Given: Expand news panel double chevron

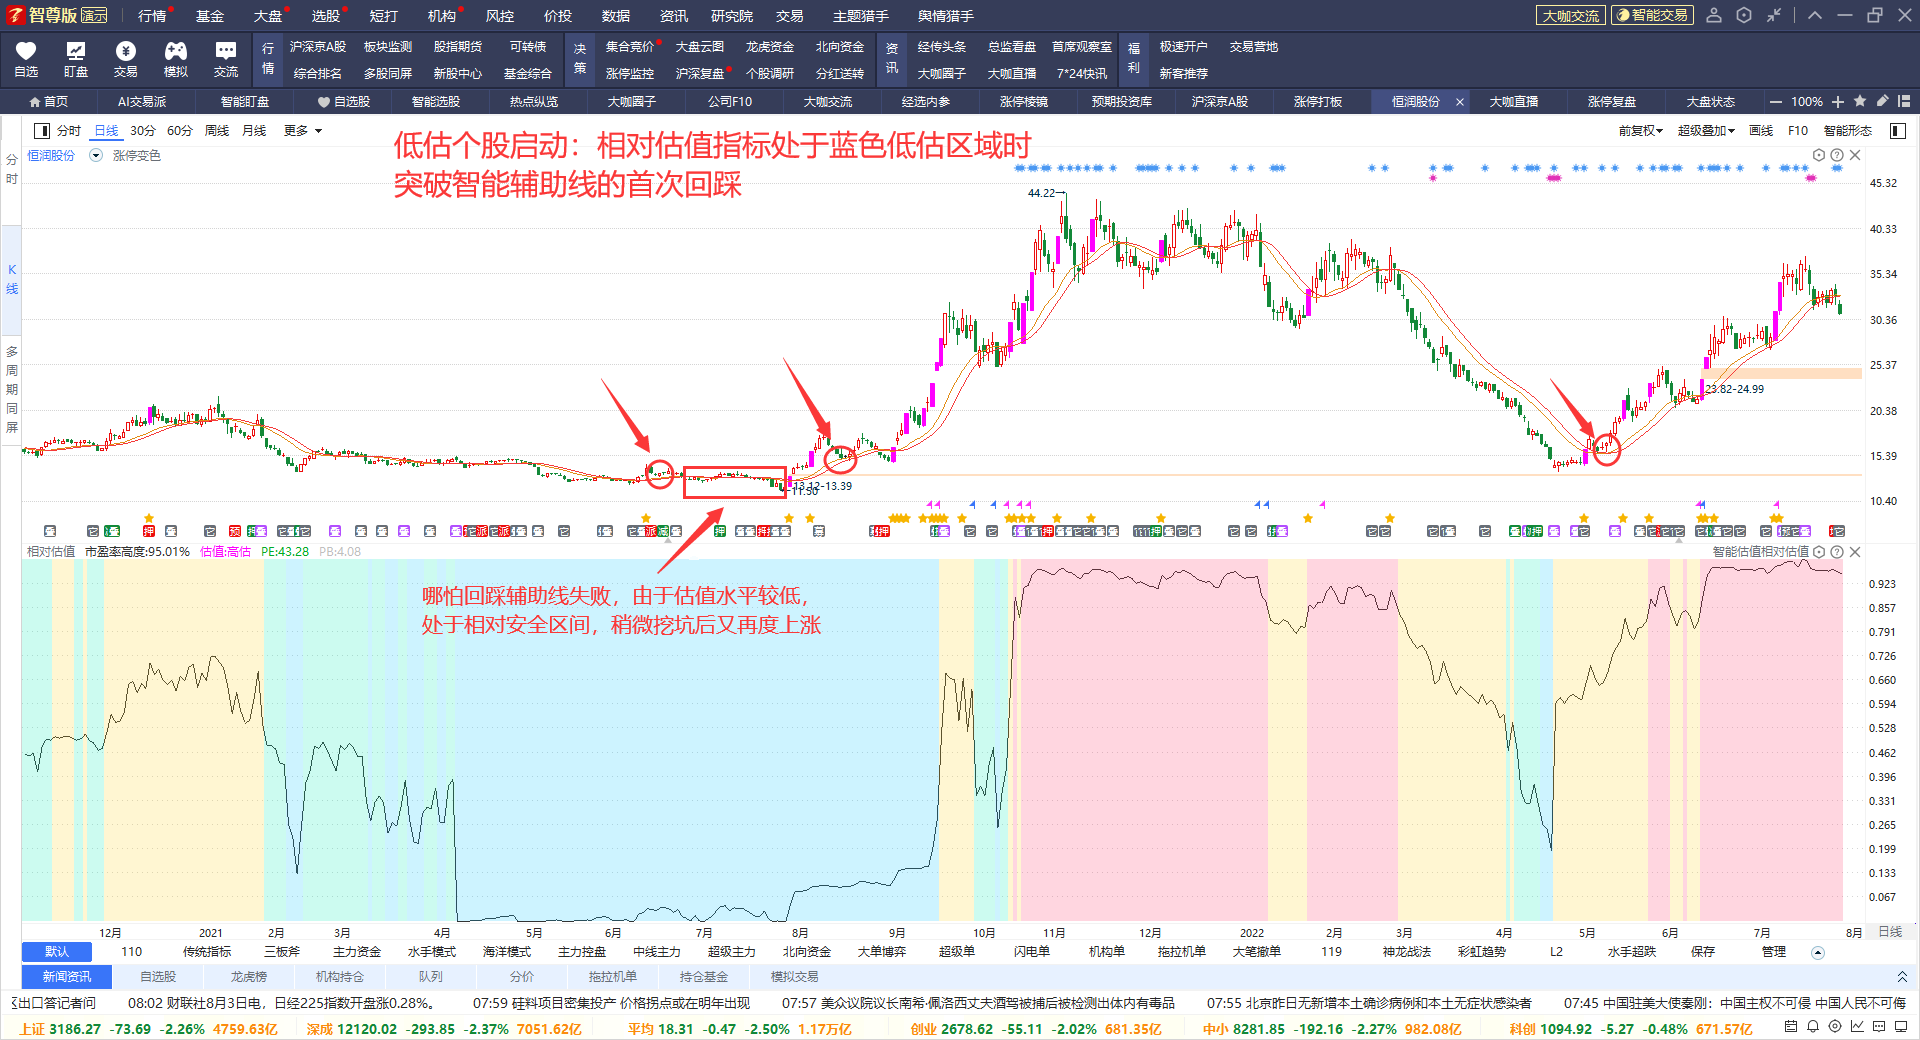Looking at the screenshot, I should [x=1902, y=977].
